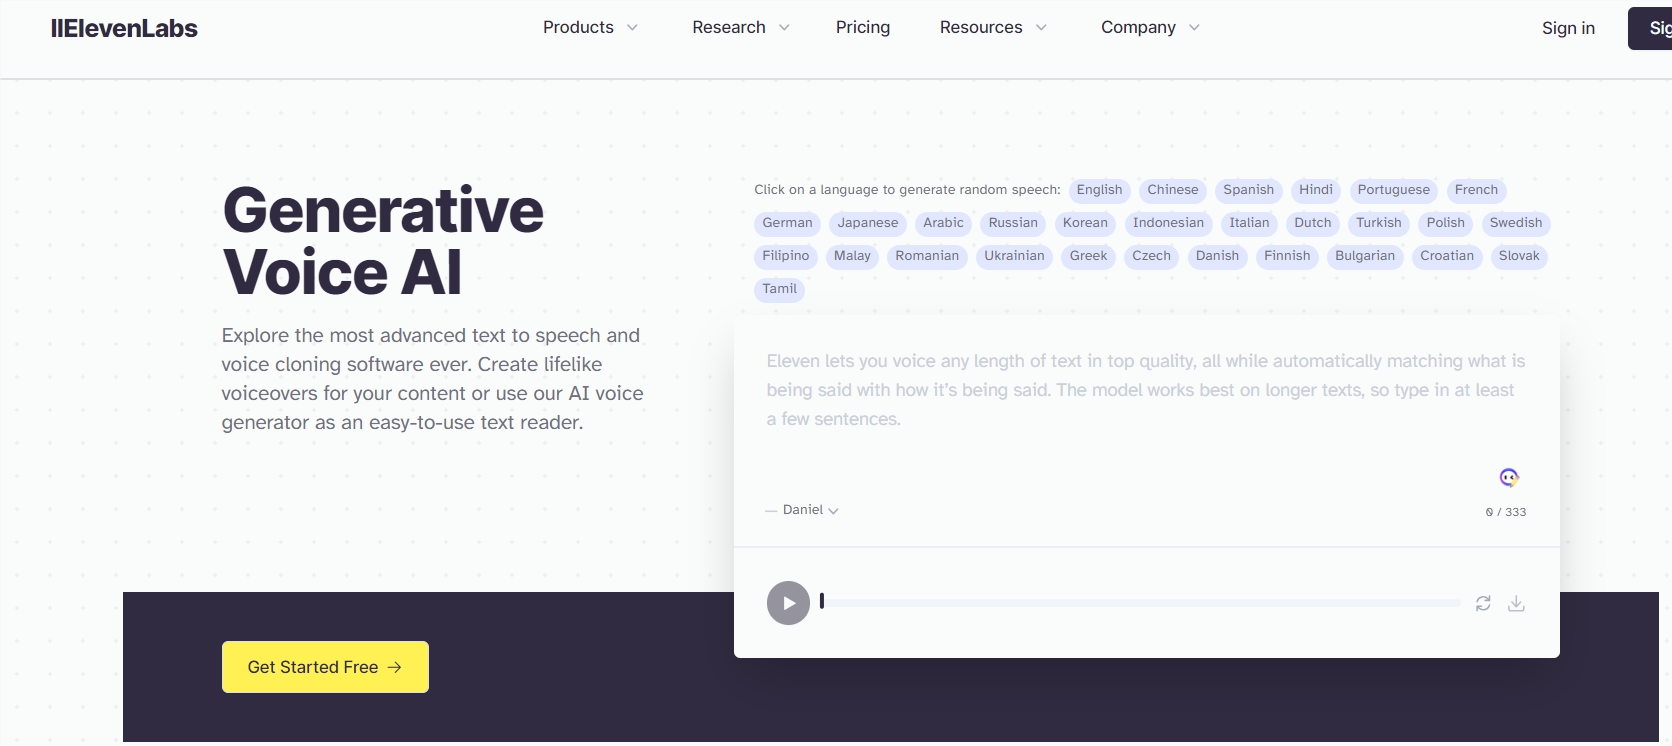Screen dimensions: 1672x746
Task: Generate Russian random speech
Action: [x=1013, y=223]
